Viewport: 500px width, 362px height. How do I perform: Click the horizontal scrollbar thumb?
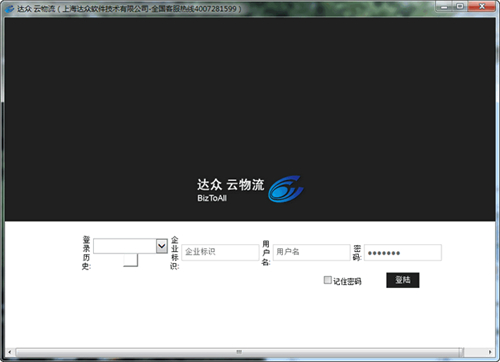(239, 352)
